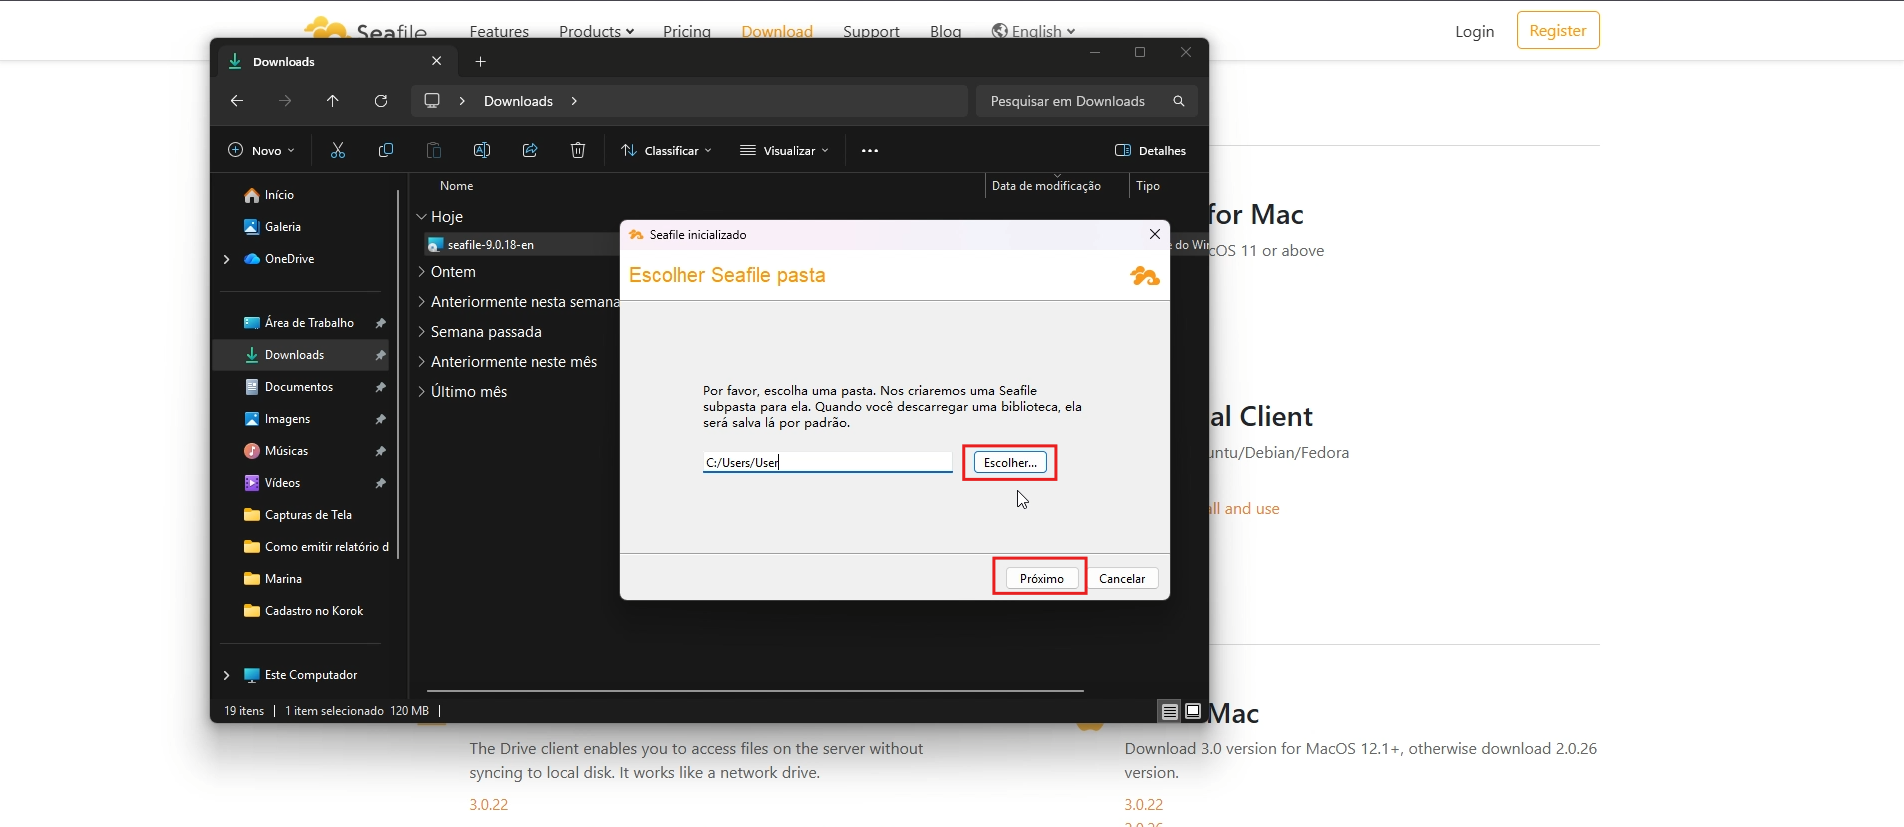The image size is (1904, 827).
Task: Expand the Semana passada group
Action: 422,332
